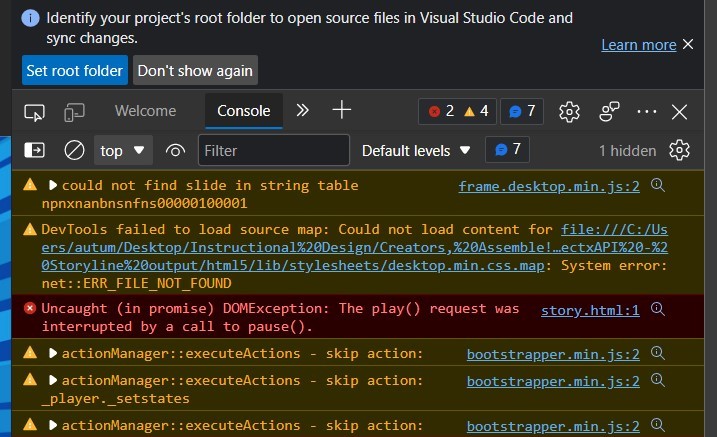Open console settings gear icon
This screenshot has width=717, height=437.
tap(679, 150)
